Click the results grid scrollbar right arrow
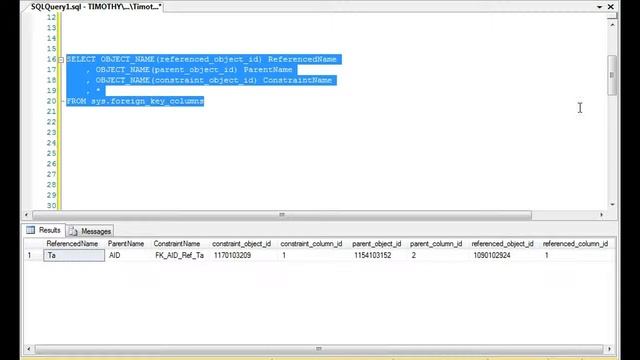Image resolution: width=640 pixels, height=360 pixels. pos(609,349)
